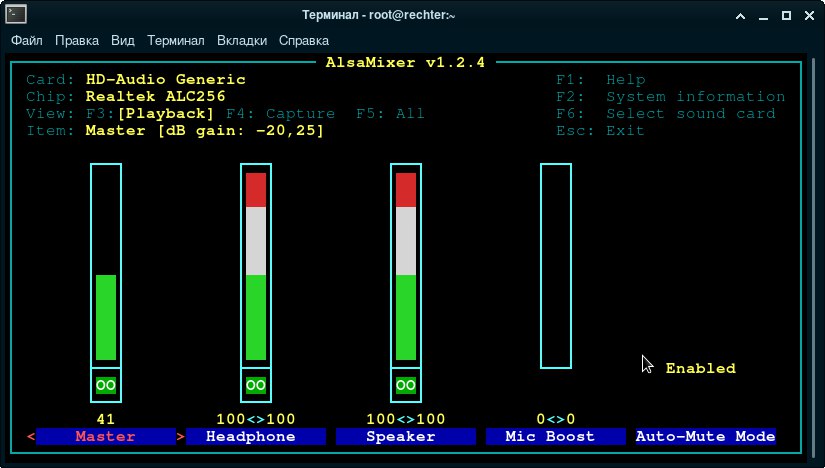Screen dimensions: 825x468
Task: Toggle the Speaker mute indicator OO
Action: tap(406, 385)
